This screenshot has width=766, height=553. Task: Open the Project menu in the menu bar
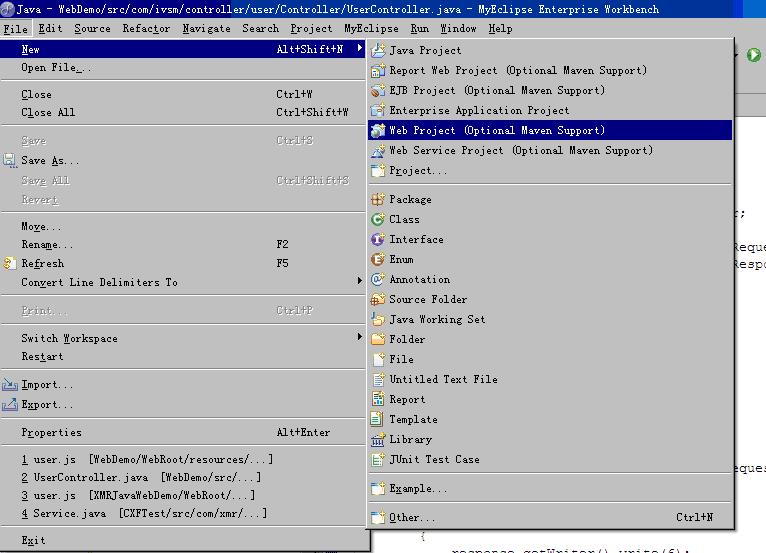[311, 28]
